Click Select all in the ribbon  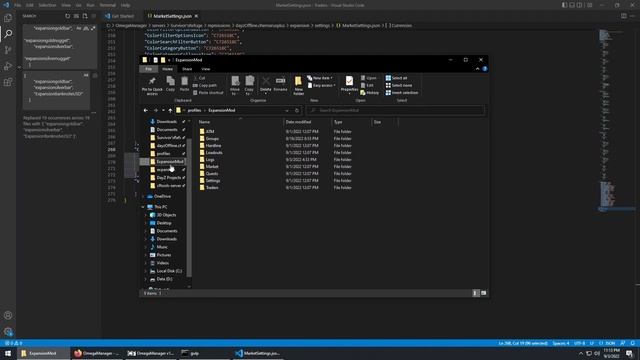pos(396,78)
